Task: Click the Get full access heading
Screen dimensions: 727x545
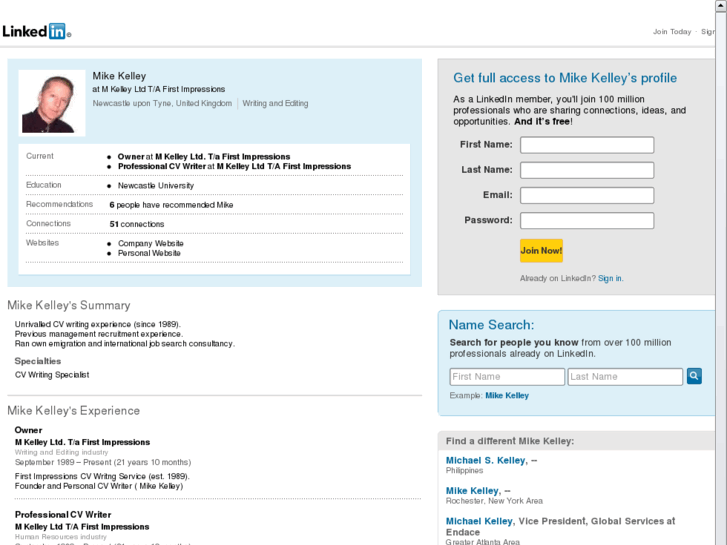Action: tap(565, 78)
